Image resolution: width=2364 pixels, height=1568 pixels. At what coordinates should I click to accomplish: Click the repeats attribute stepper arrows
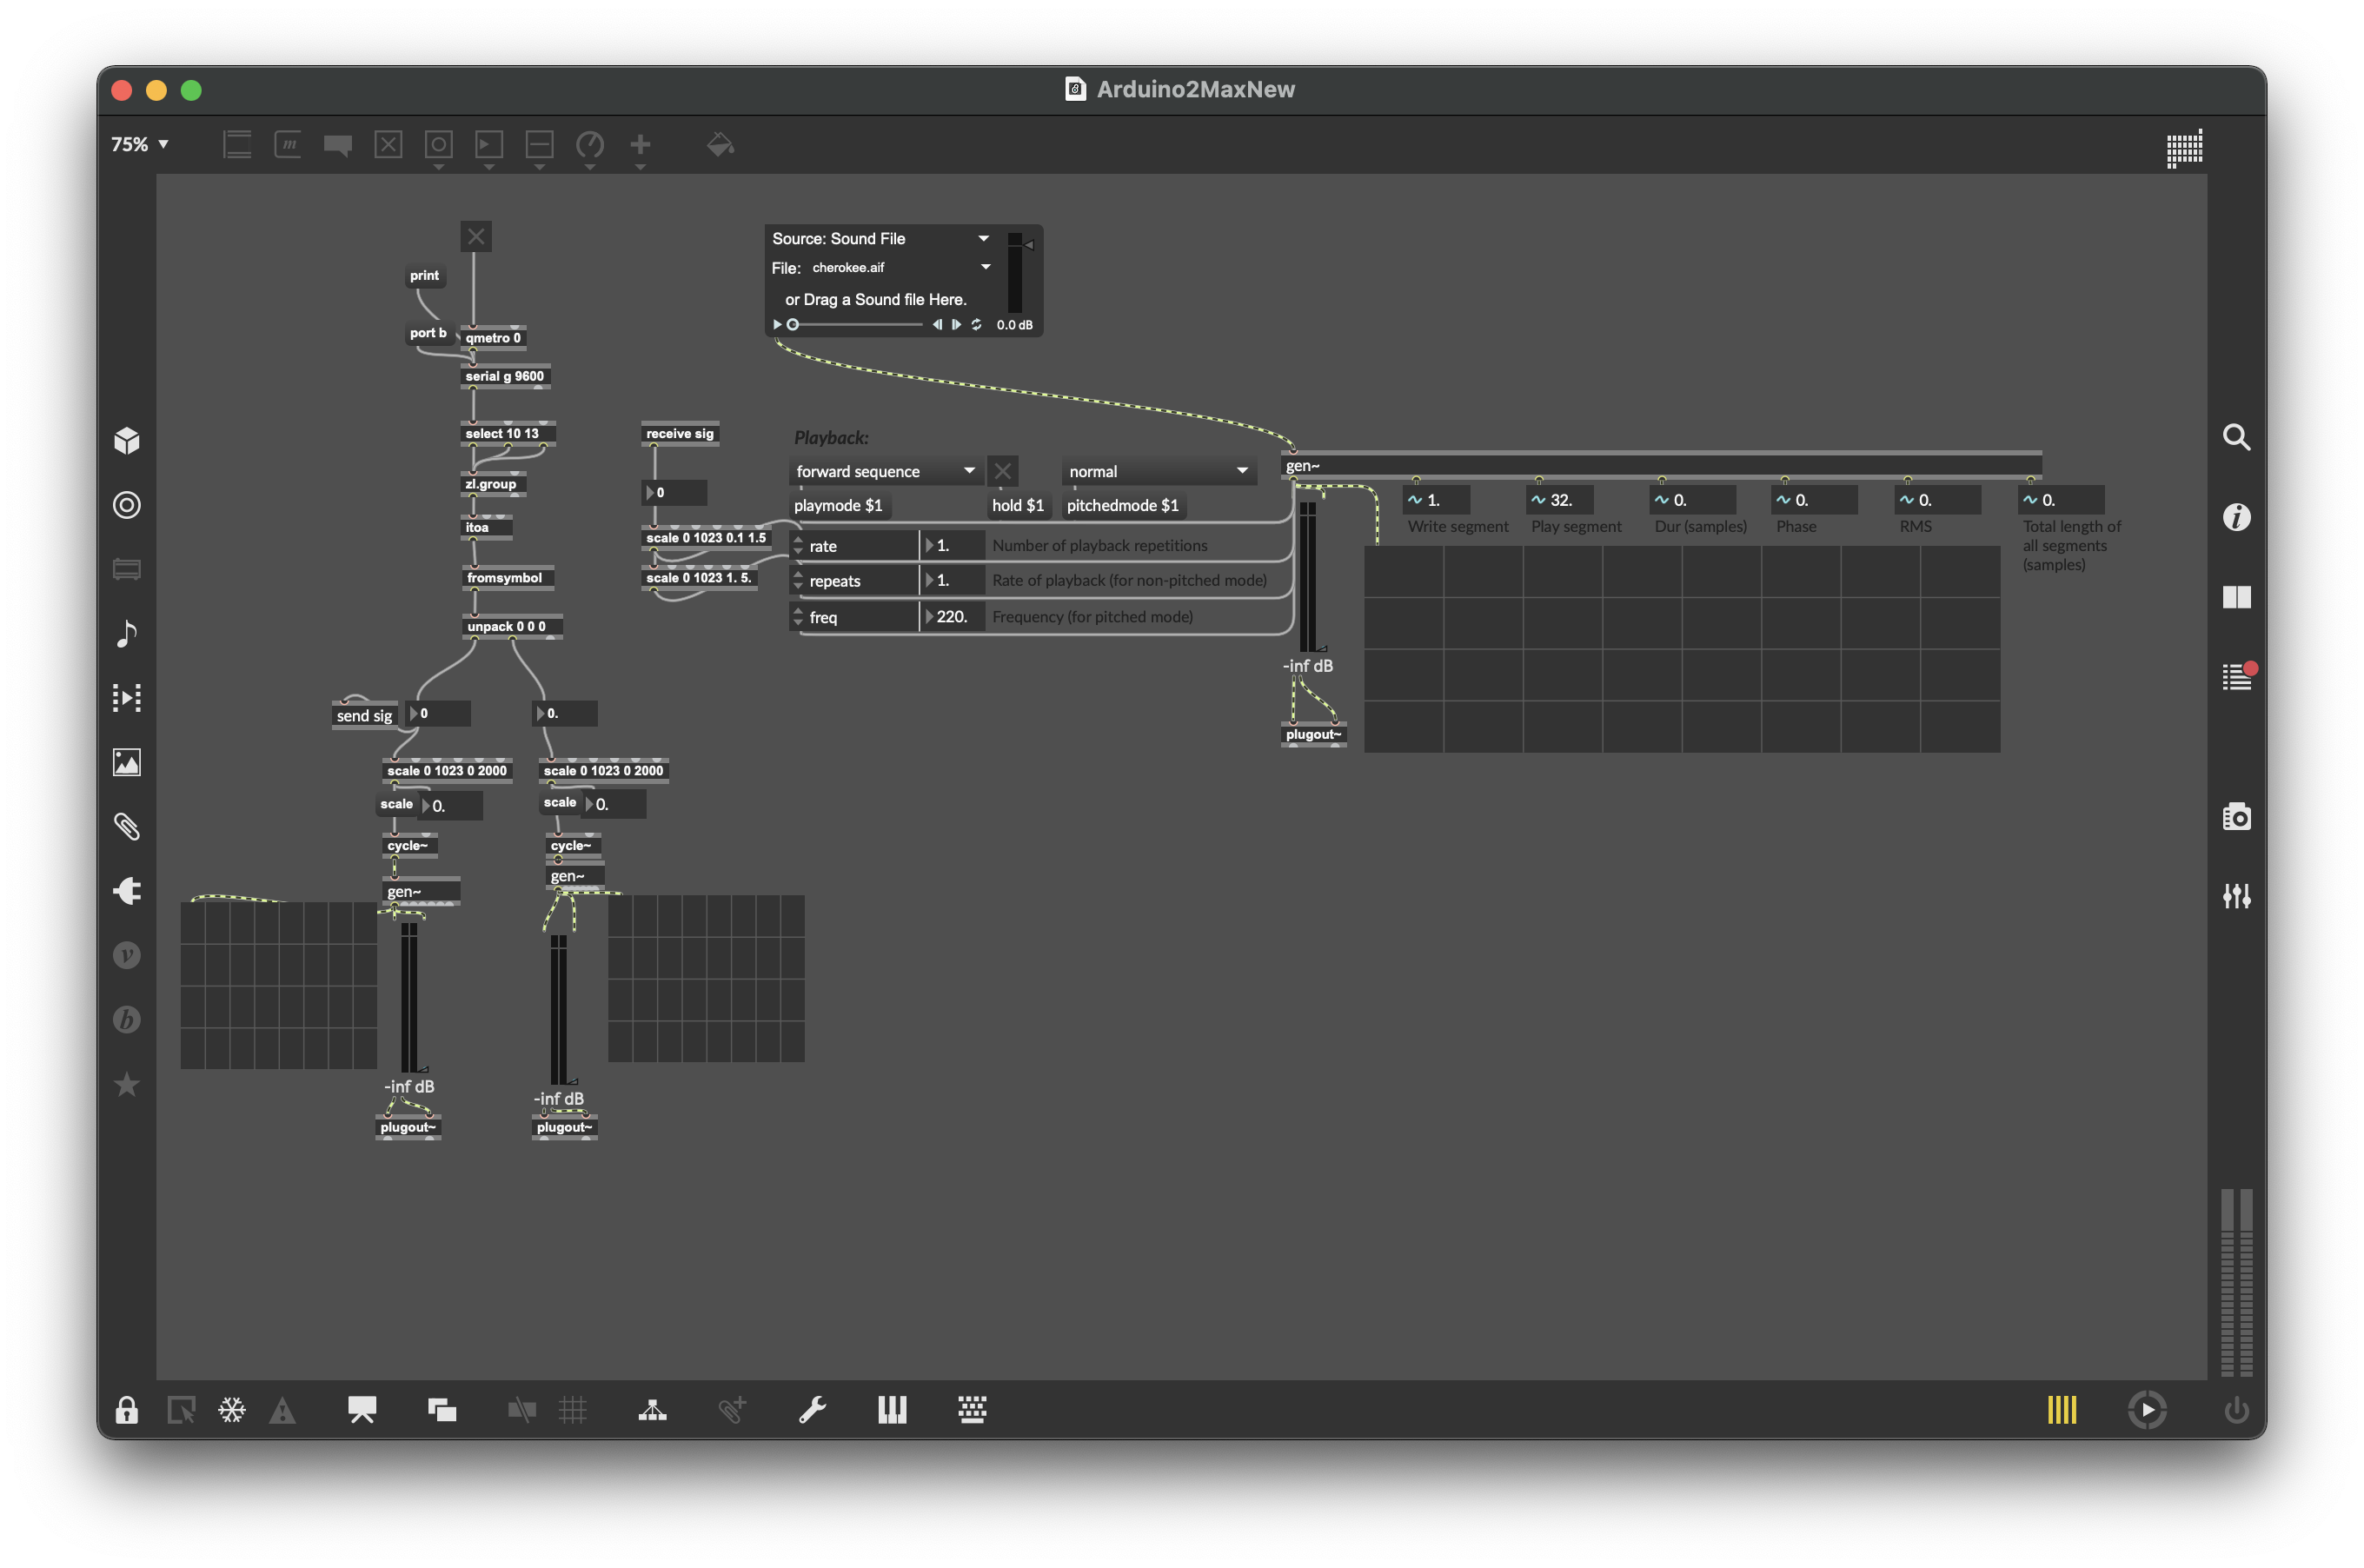coord(798,581)
